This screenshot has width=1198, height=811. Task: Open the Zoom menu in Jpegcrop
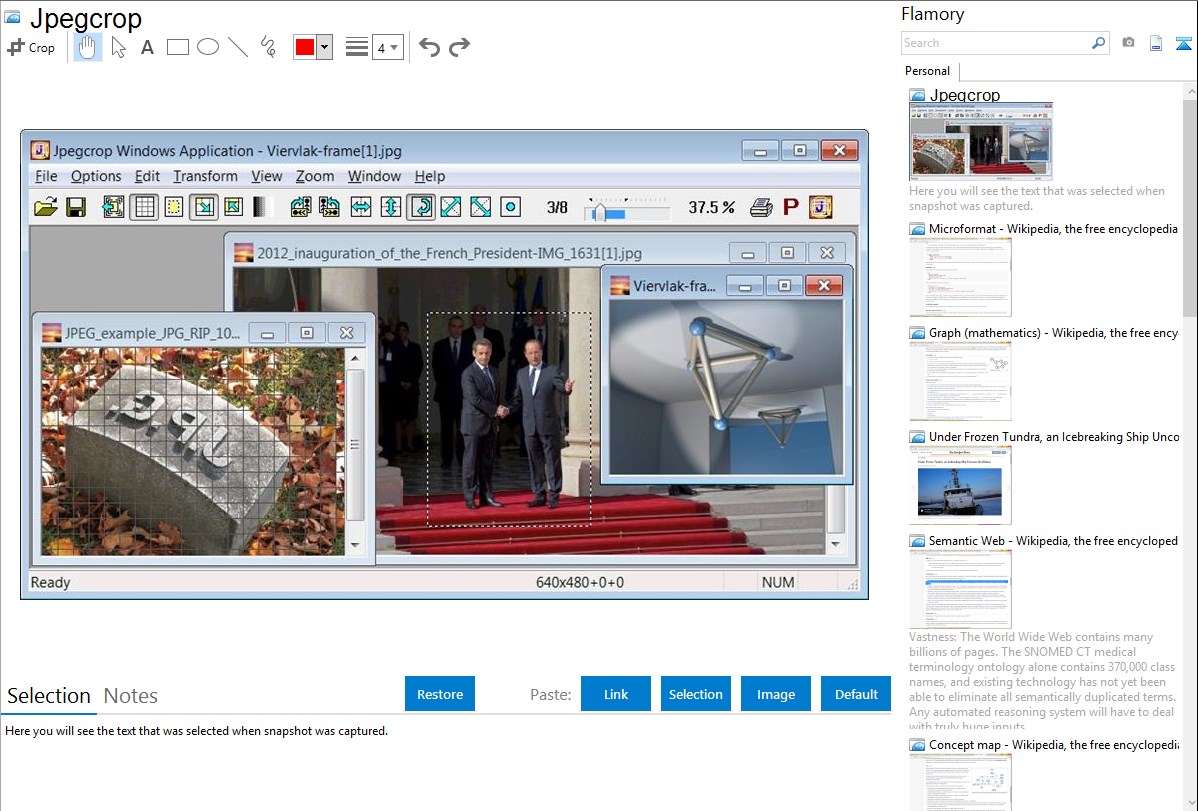(315, 177)
